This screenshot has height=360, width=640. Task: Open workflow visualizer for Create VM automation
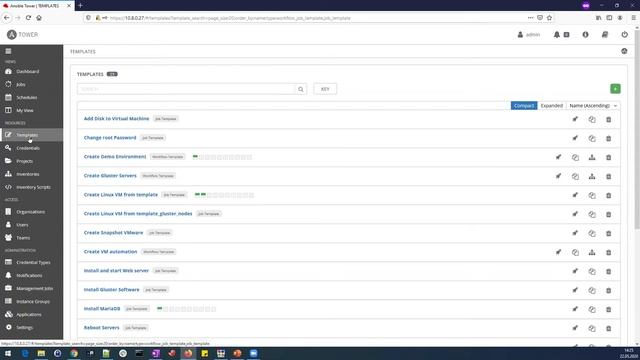[592, 252]
